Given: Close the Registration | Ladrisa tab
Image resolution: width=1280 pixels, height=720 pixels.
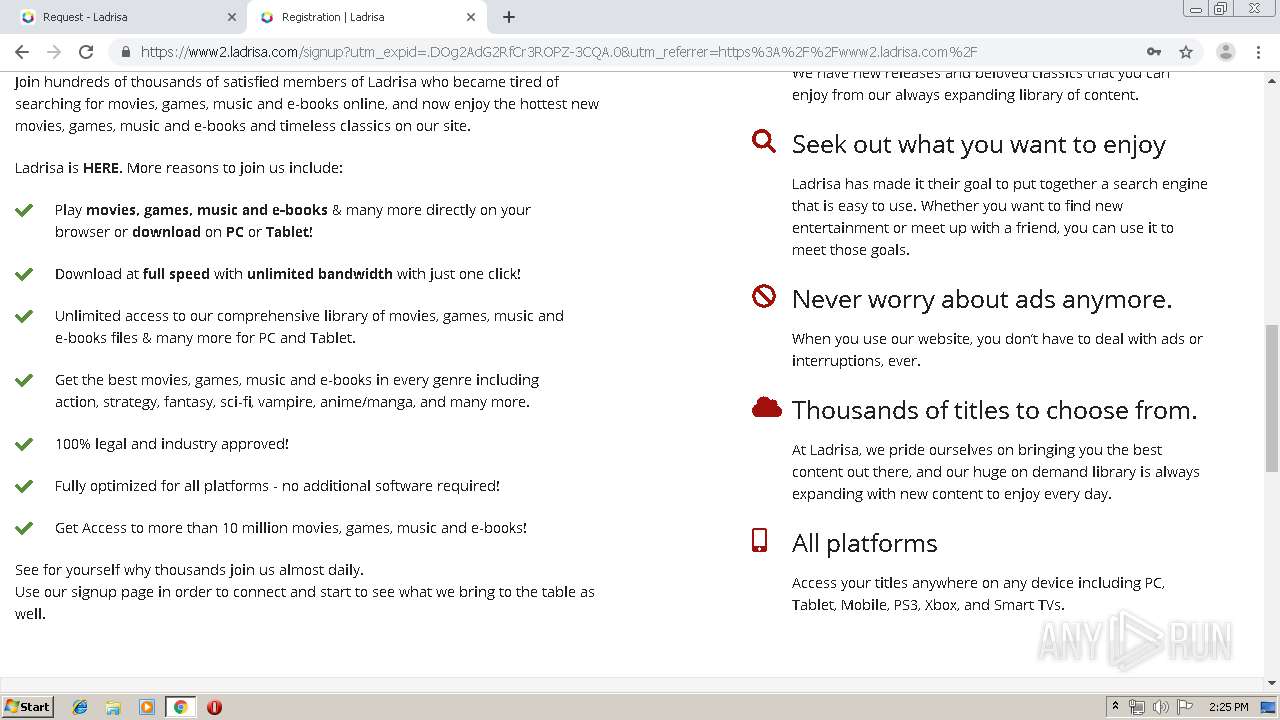Looking at the screenshot, I should (471, 17).
